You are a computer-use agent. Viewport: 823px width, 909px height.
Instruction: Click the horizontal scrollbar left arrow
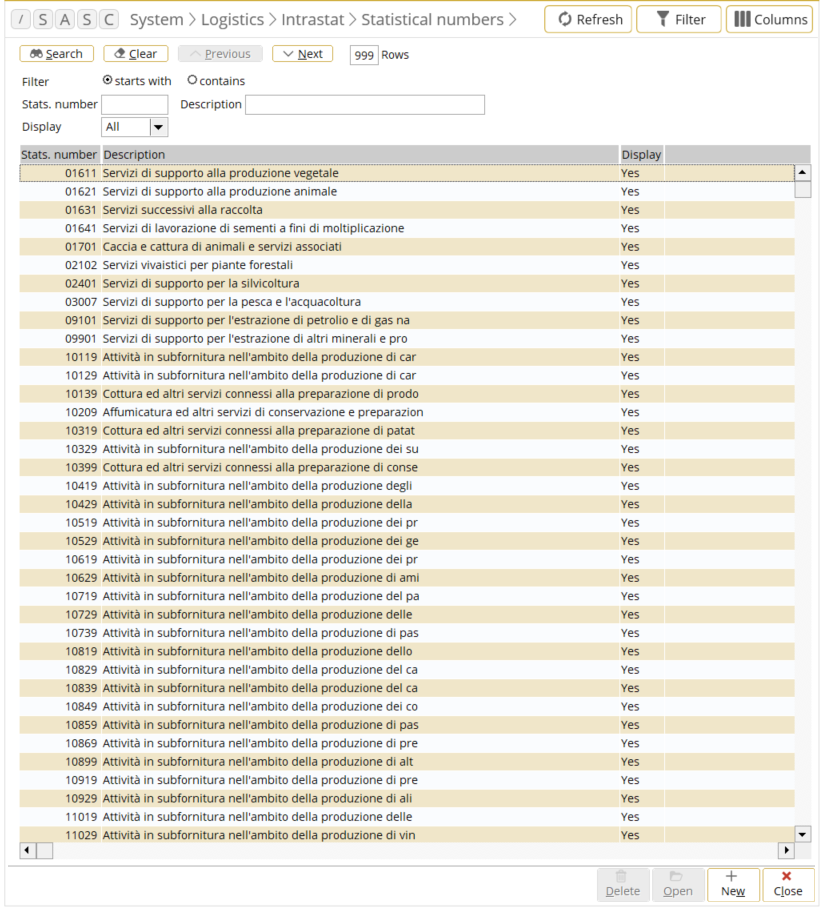pyautogui.click(x=27, y=850)
